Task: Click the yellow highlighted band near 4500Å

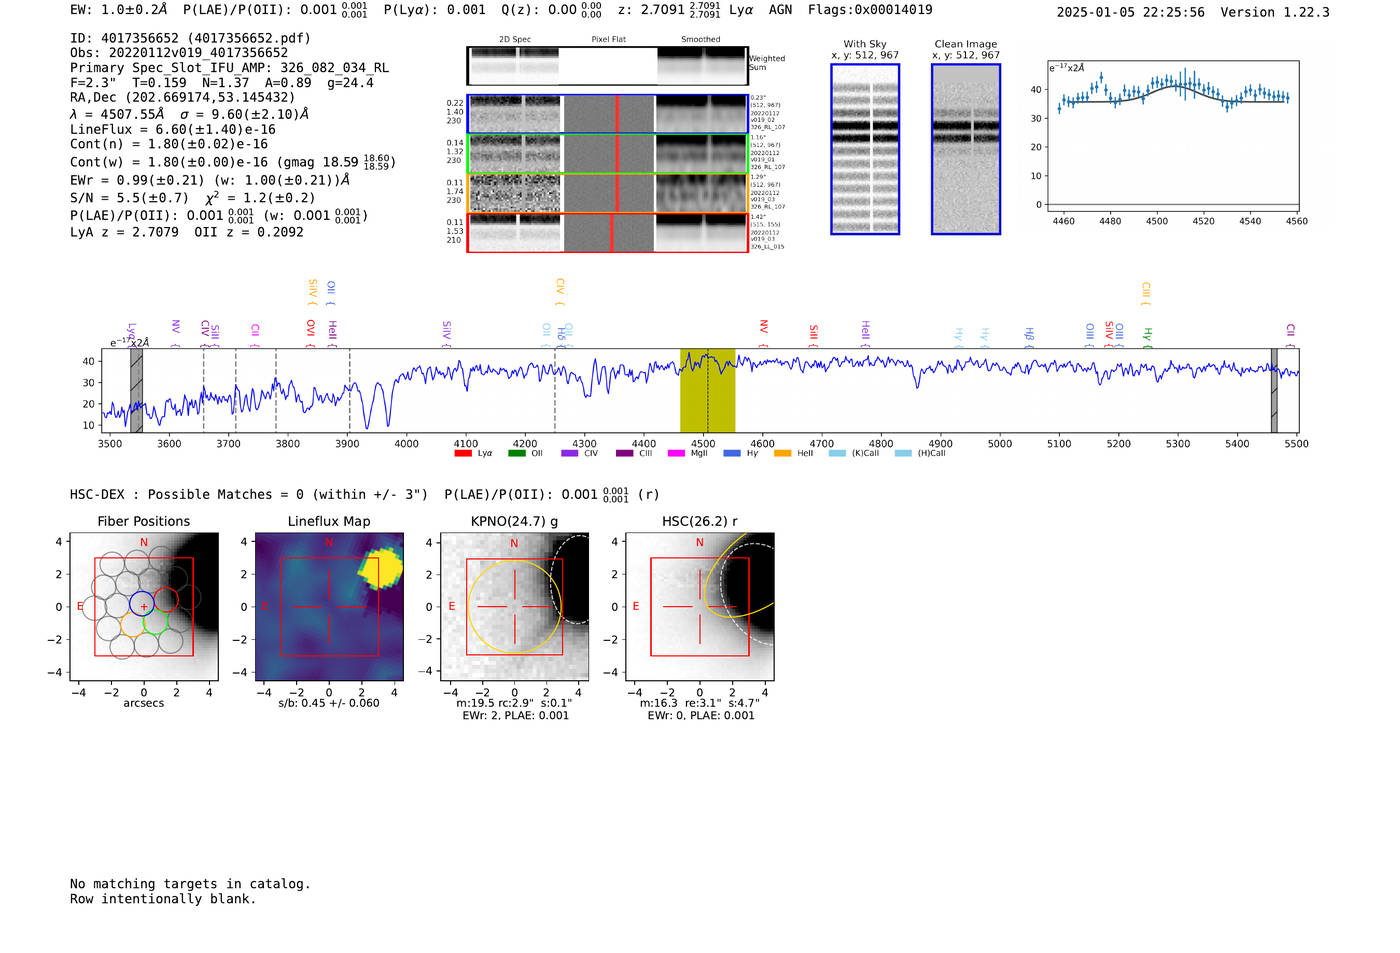Action: (707, 391)
